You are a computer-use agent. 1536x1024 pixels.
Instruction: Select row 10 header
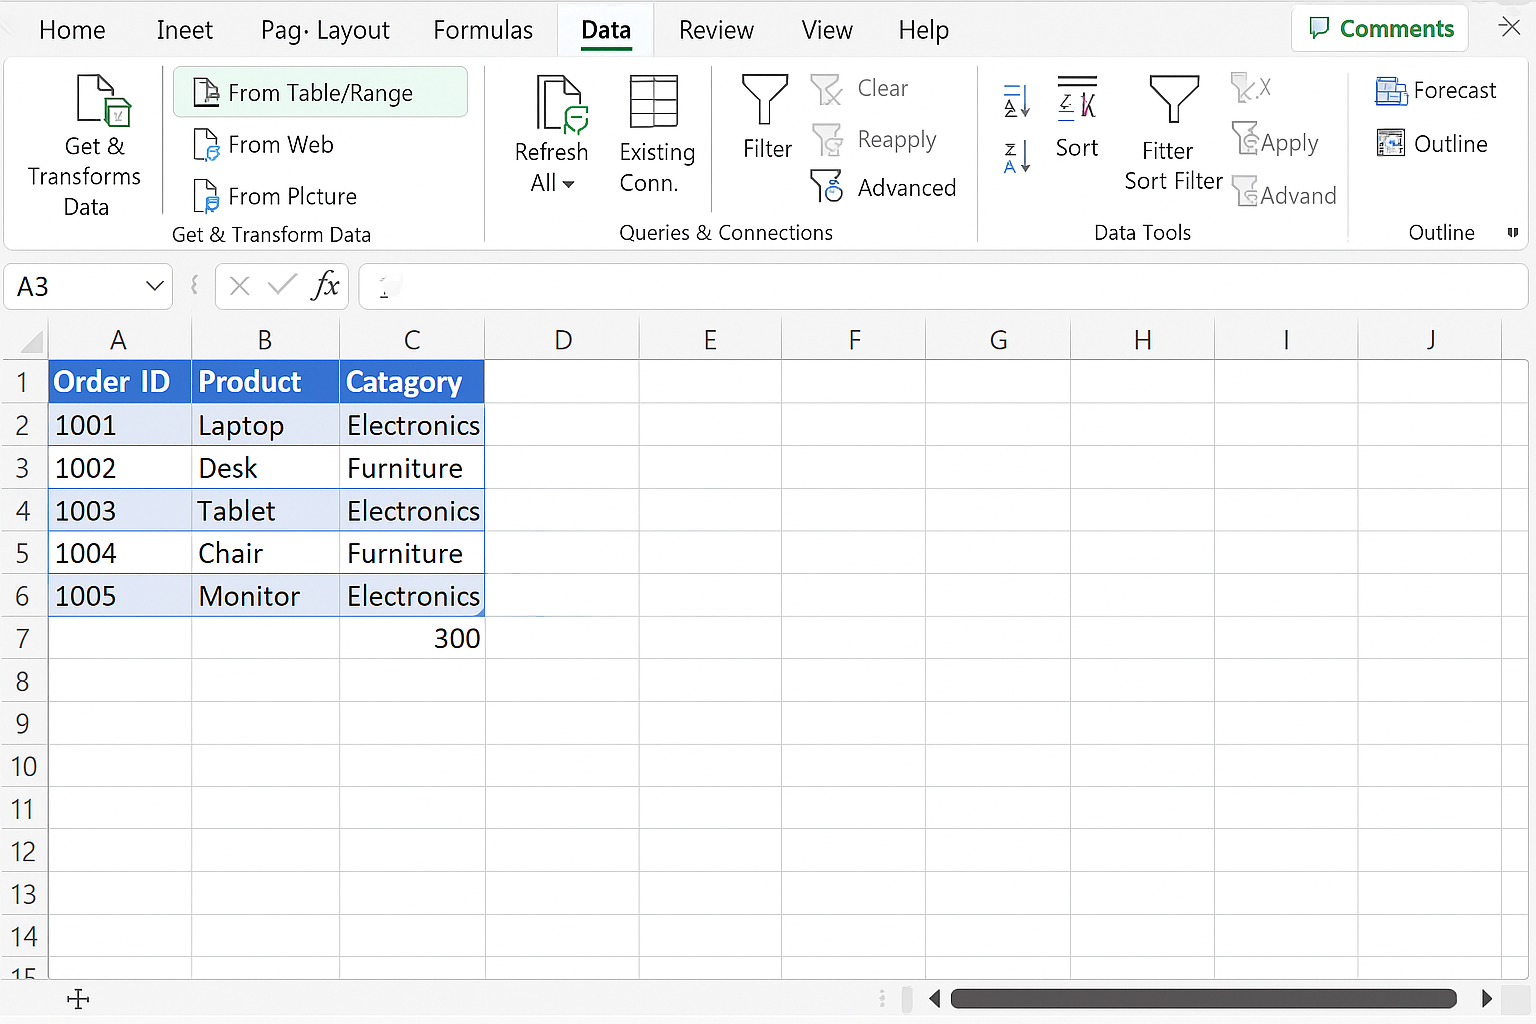[x=23, y=766]
